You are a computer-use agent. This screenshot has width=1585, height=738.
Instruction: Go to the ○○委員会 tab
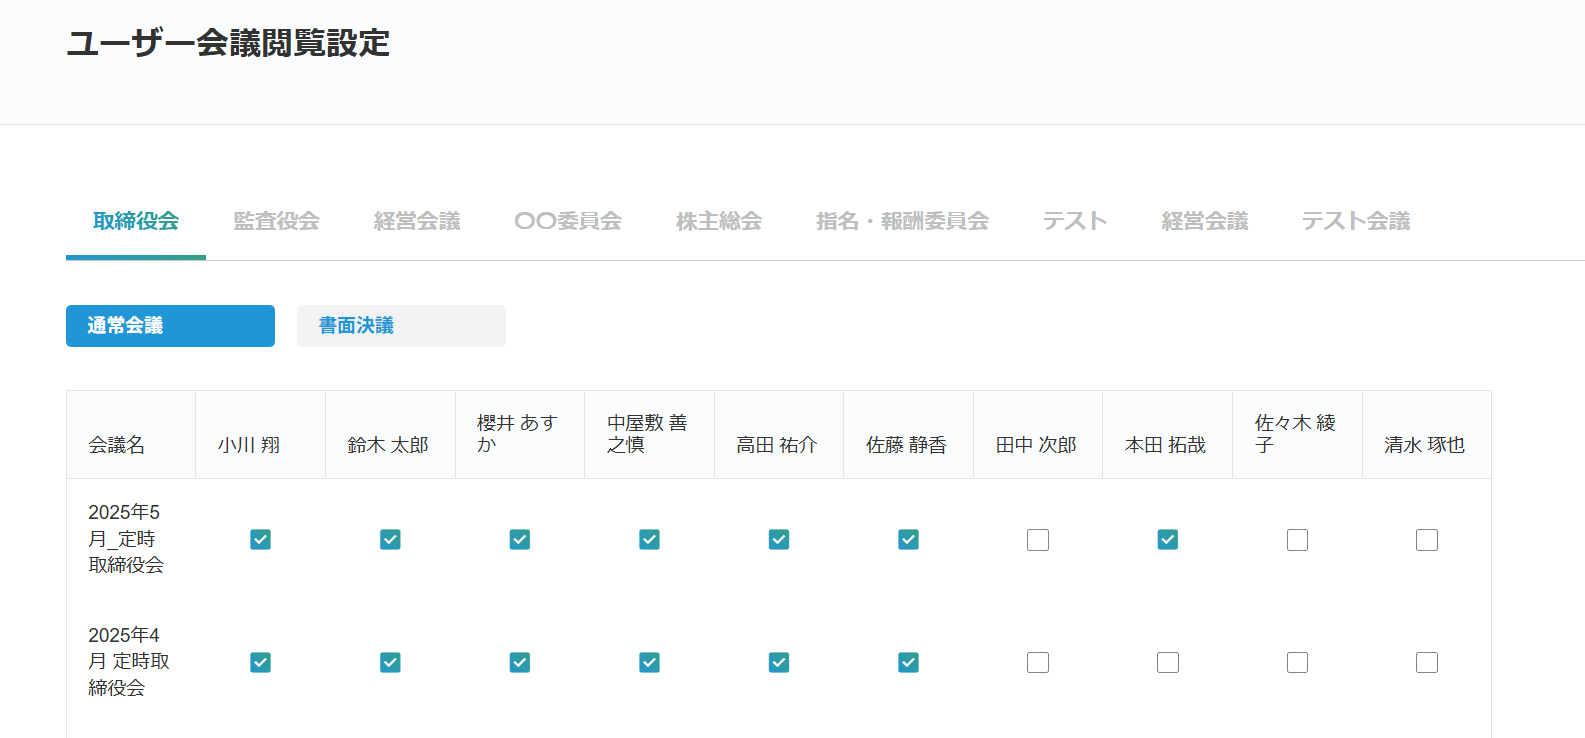567,221
